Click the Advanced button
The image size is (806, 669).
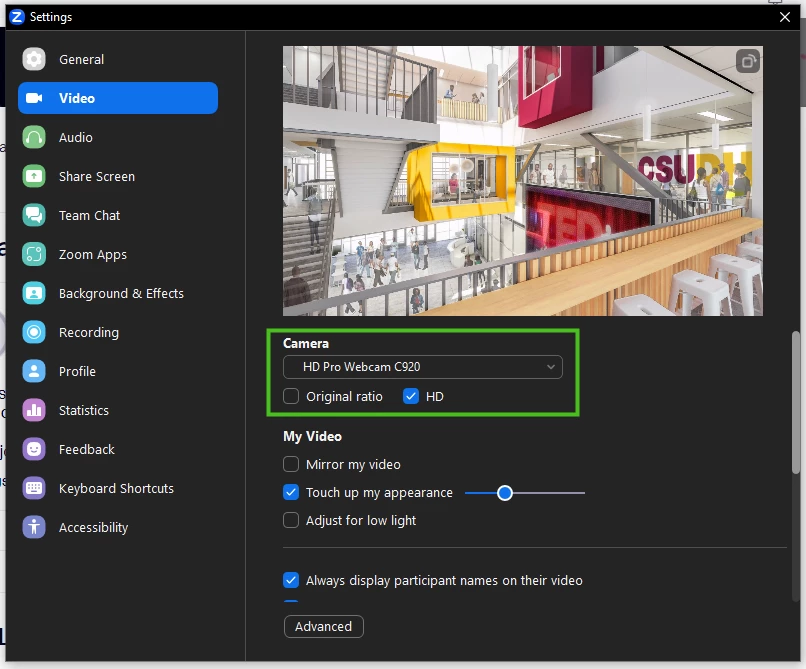click(x=323, y=626)
